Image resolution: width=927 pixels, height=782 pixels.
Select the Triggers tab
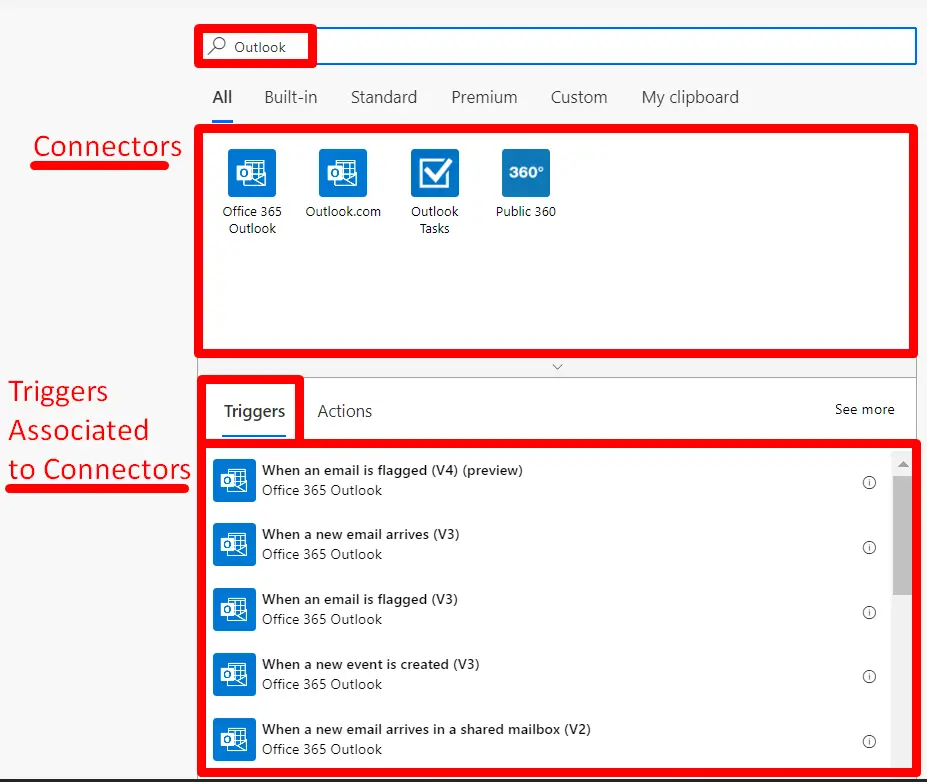pyautogui.click(x=254, y=411)
